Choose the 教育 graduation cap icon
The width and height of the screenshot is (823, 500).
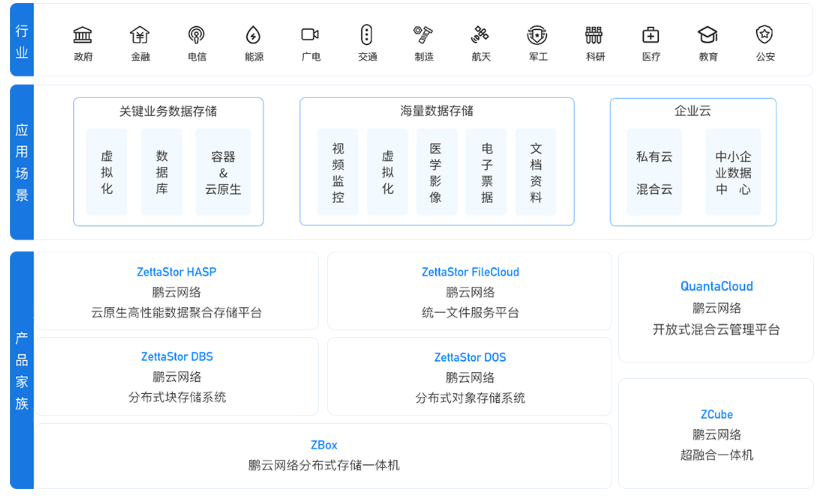(708, 35)
